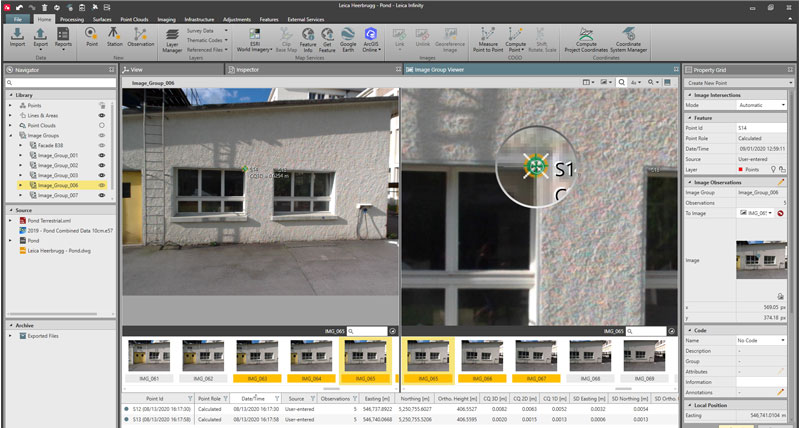Create a new Station
800x428 pixels.
(x=115, y=38)
